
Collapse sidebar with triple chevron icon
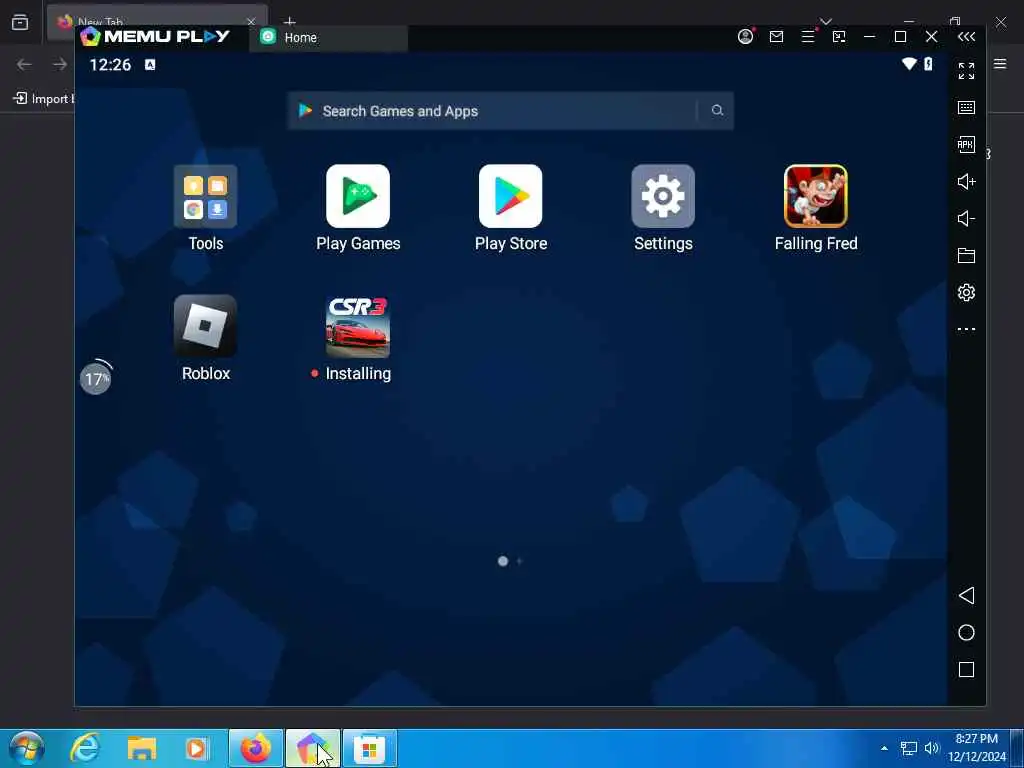point(967,37)
